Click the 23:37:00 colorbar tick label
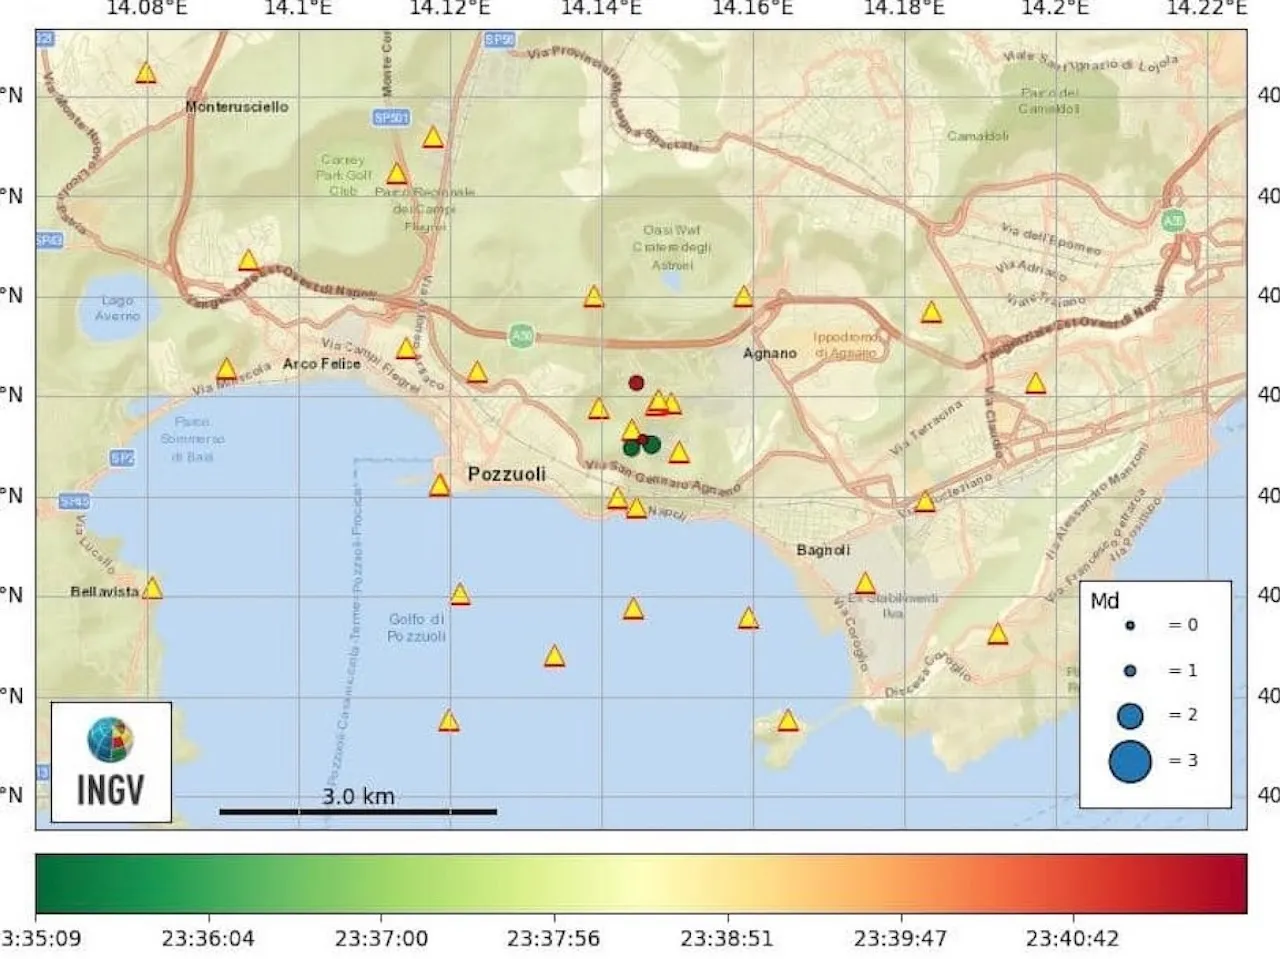 click(381, 939)
